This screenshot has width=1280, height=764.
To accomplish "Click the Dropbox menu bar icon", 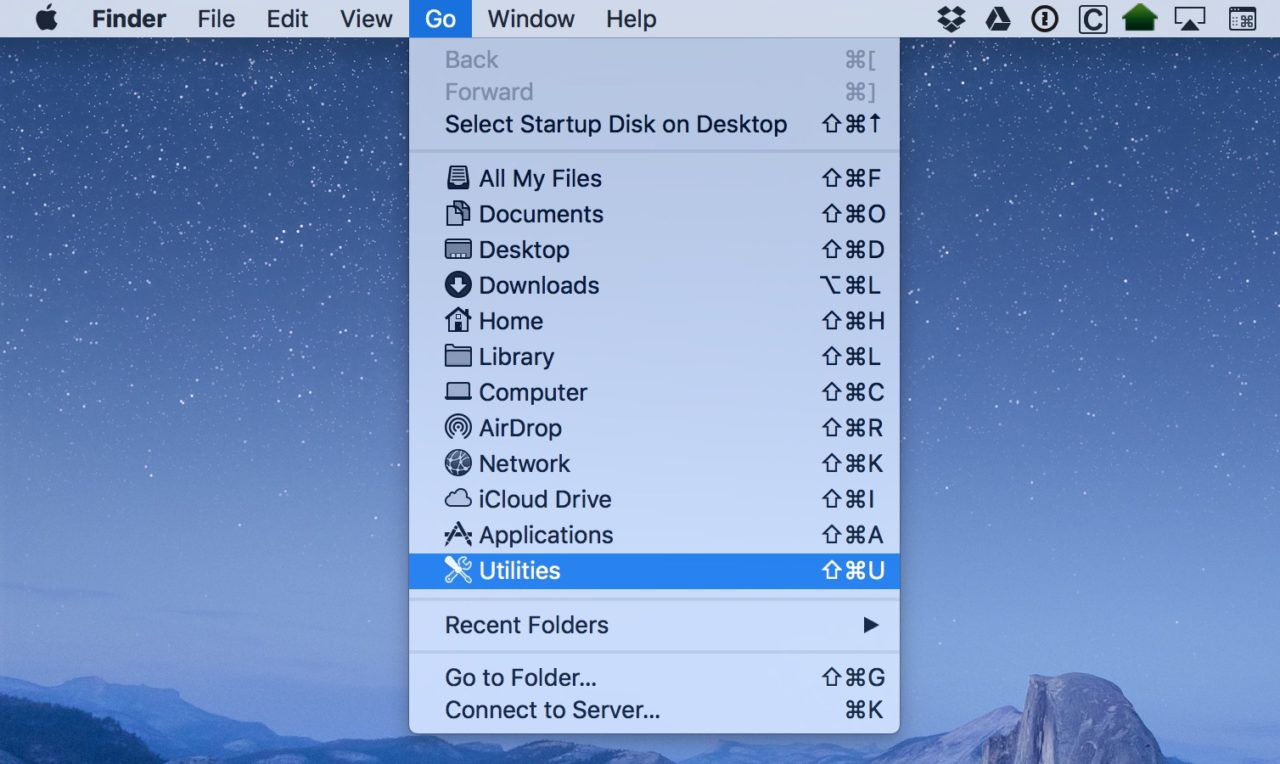I will tap(951, 18).
